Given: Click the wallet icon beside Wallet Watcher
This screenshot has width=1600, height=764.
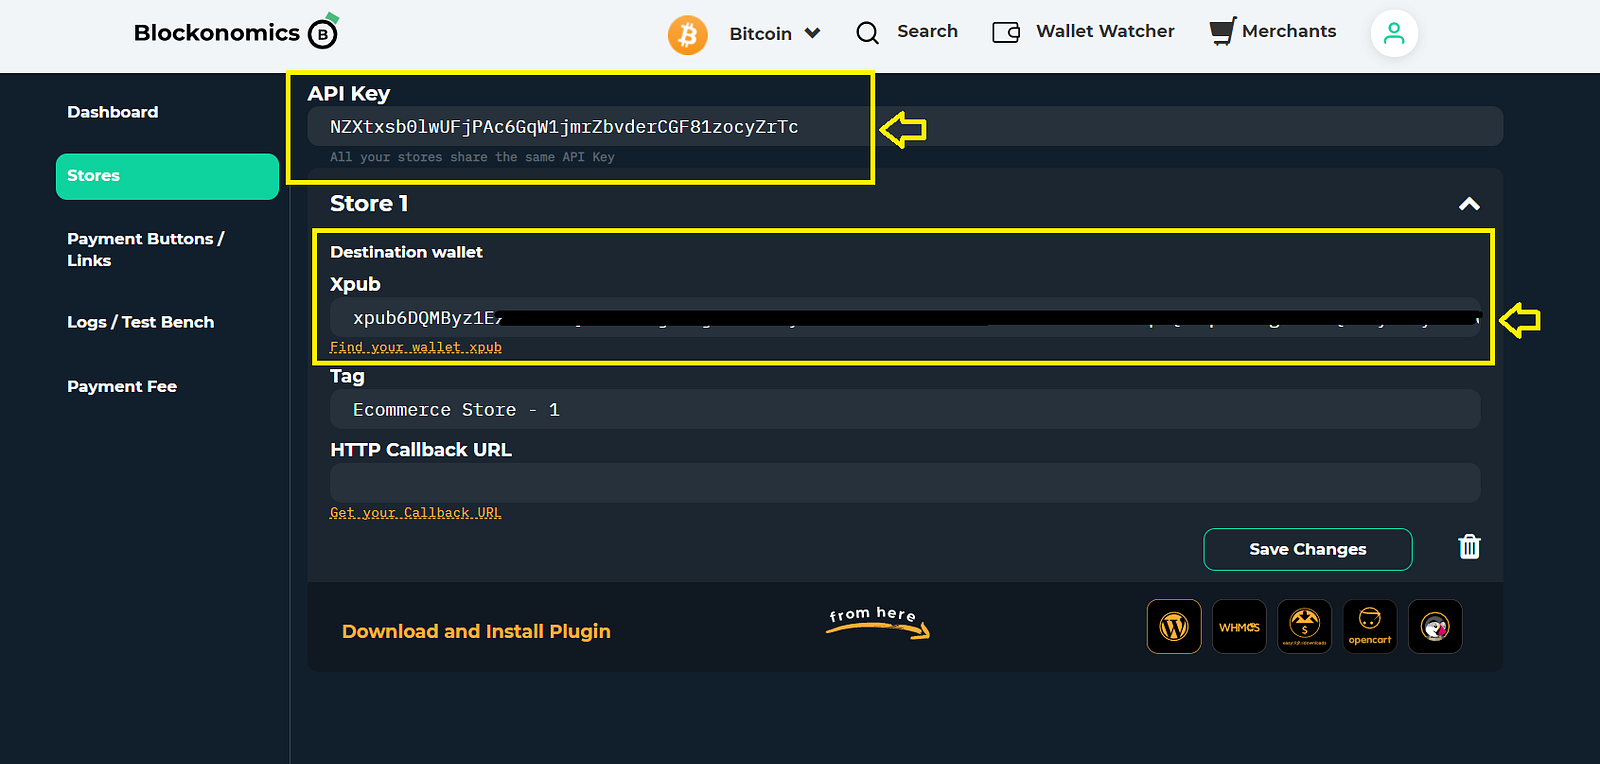Looking at the screenshot, I should click(1006, 32).
